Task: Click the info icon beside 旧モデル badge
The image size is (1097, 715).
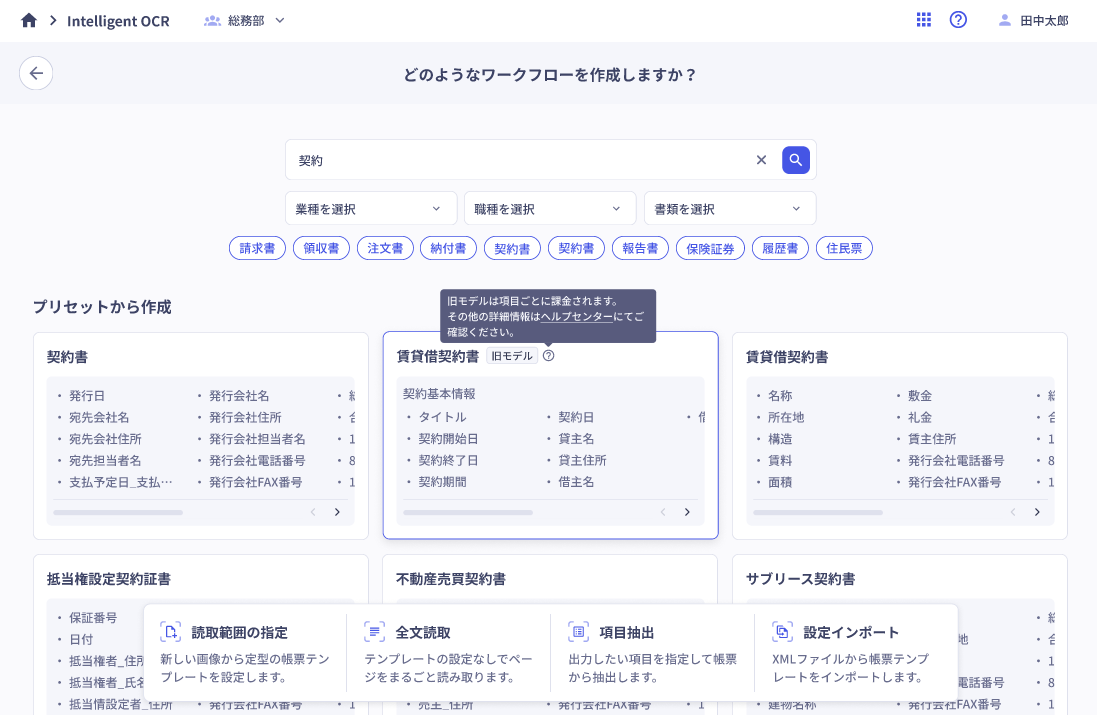Action: tap(548, 356)
